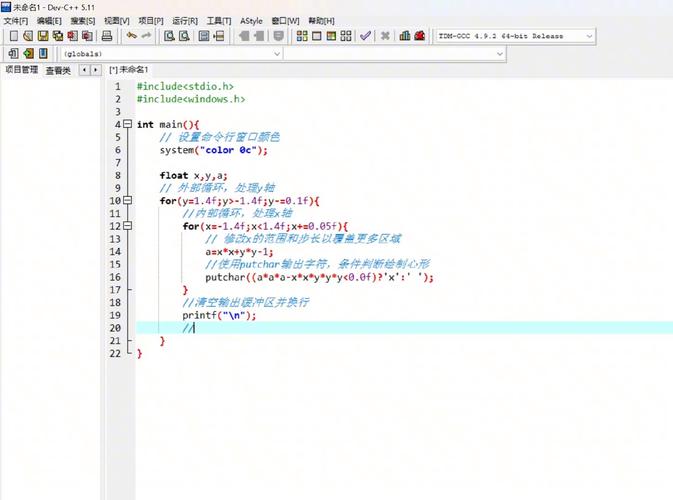Click the Save file icon

tap(43, 36)
